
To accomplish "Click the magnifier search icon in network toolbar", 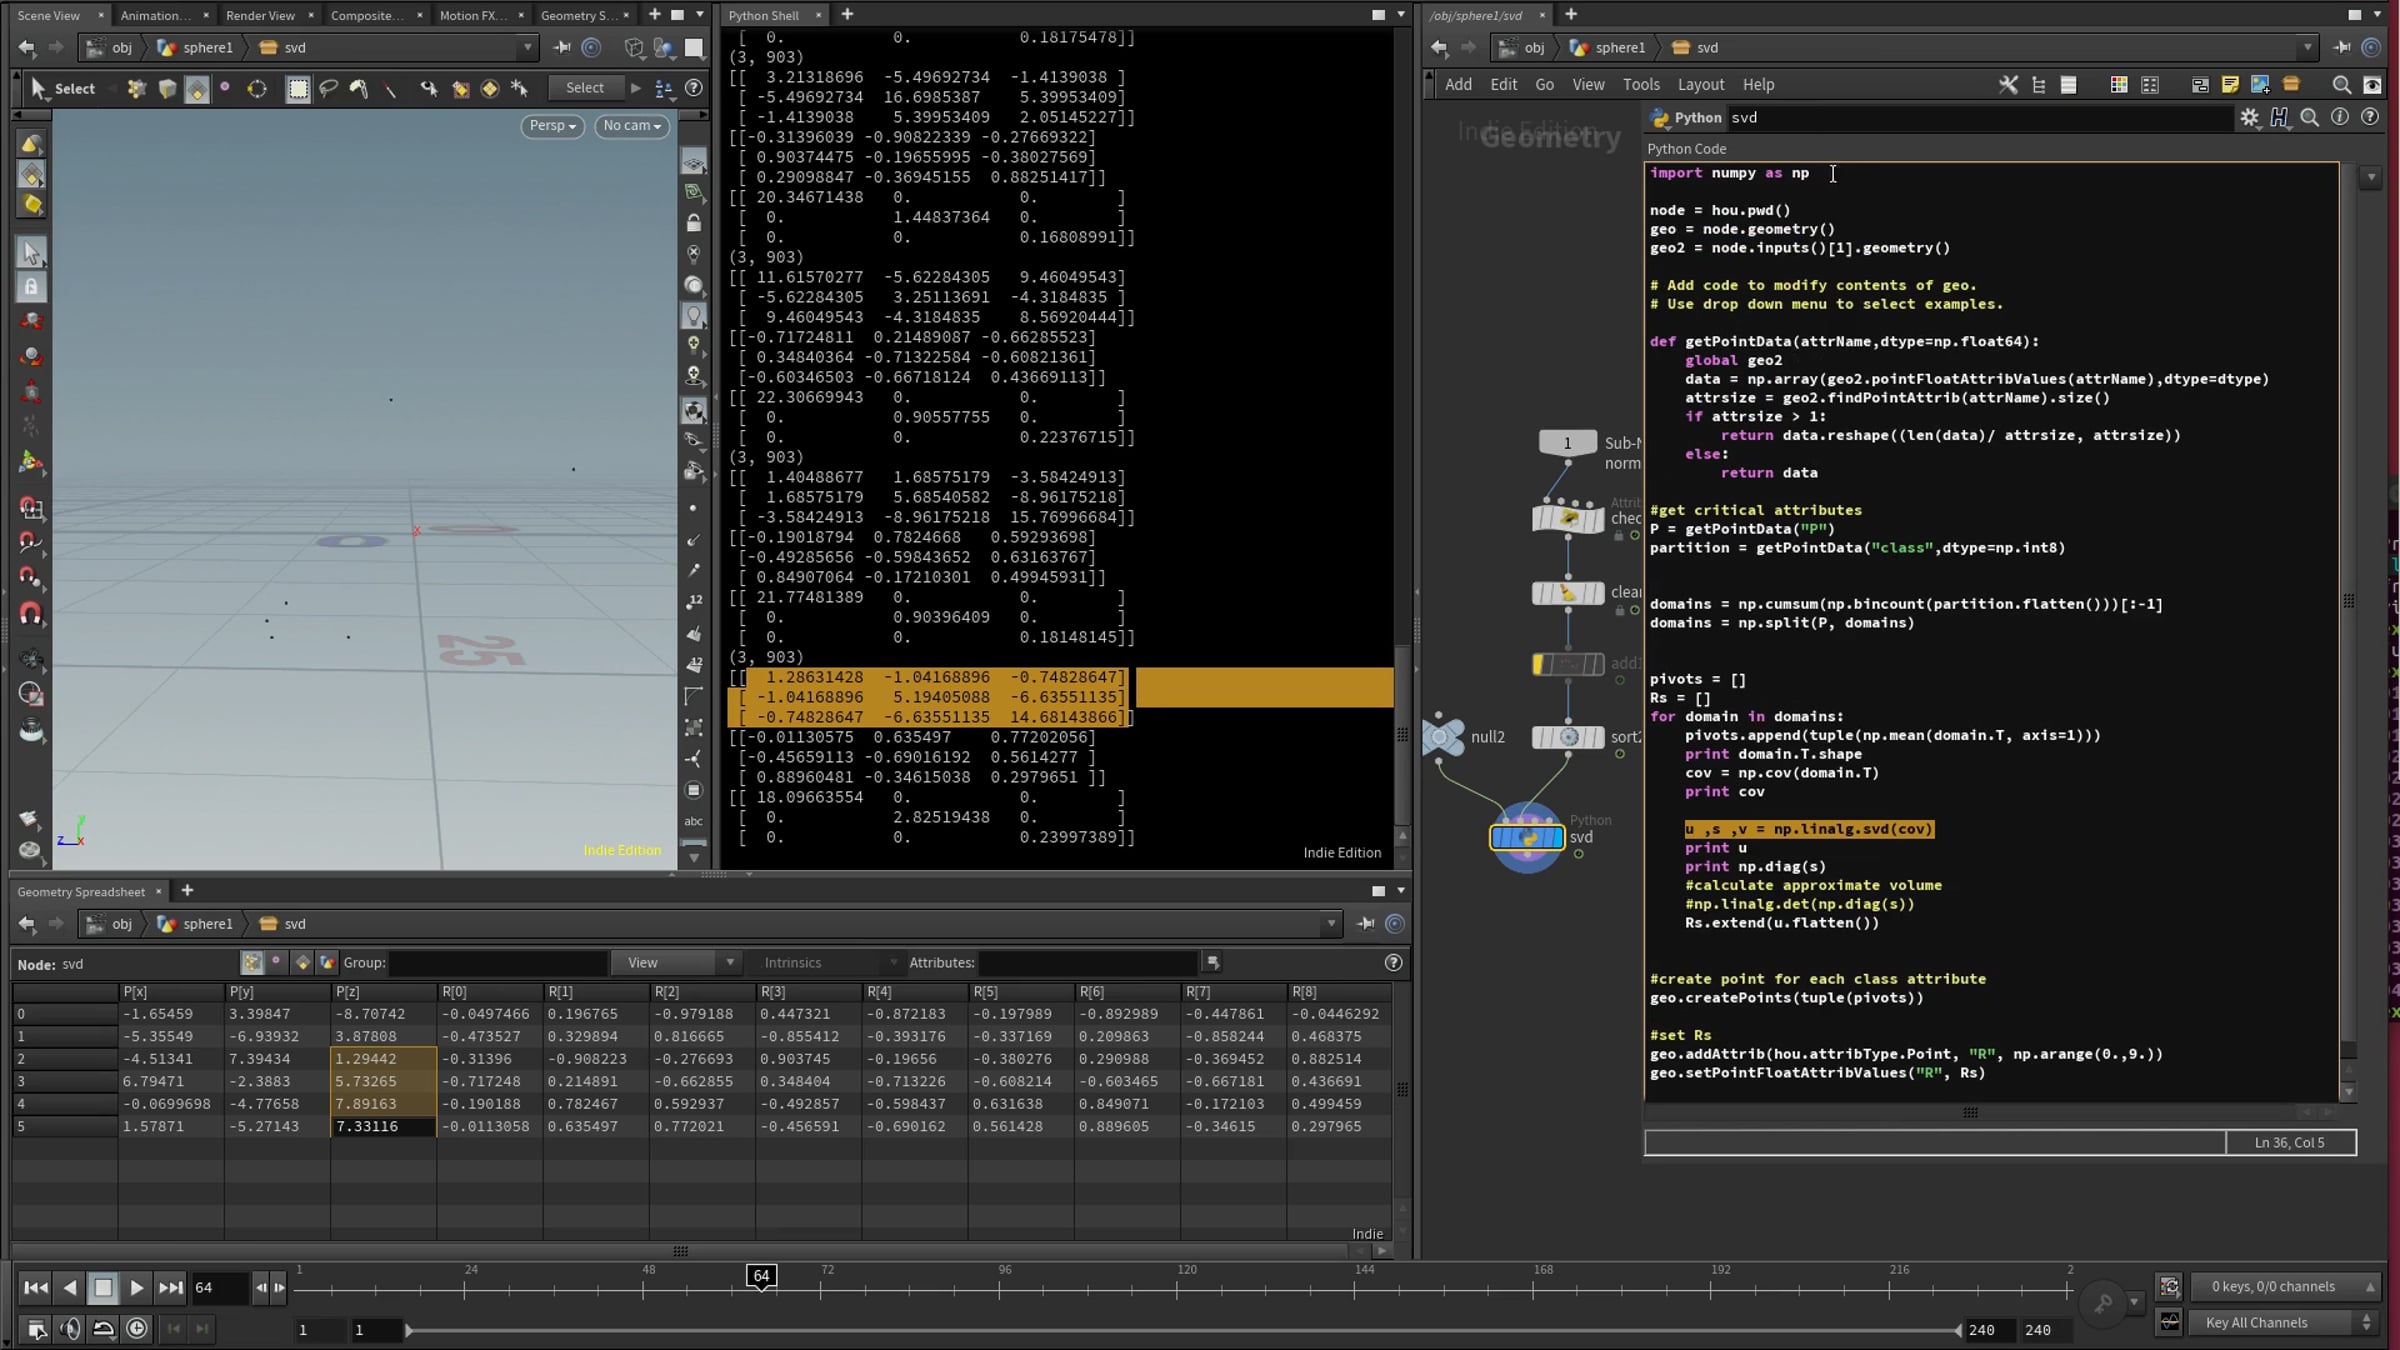I will (2341, 85).
